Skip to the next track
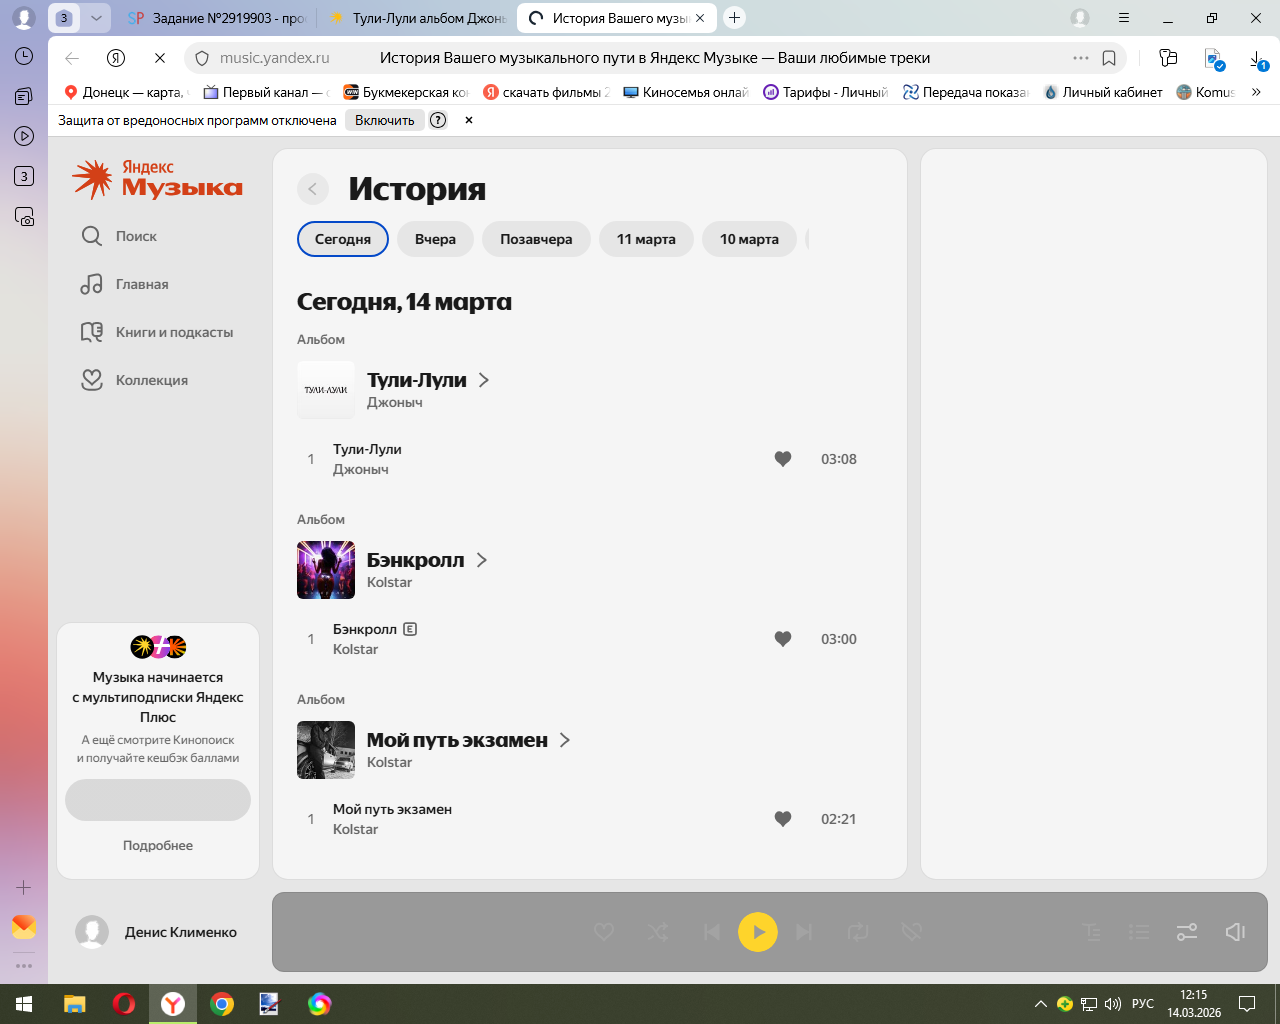The image size is (1280, 1024). [804, 932]
